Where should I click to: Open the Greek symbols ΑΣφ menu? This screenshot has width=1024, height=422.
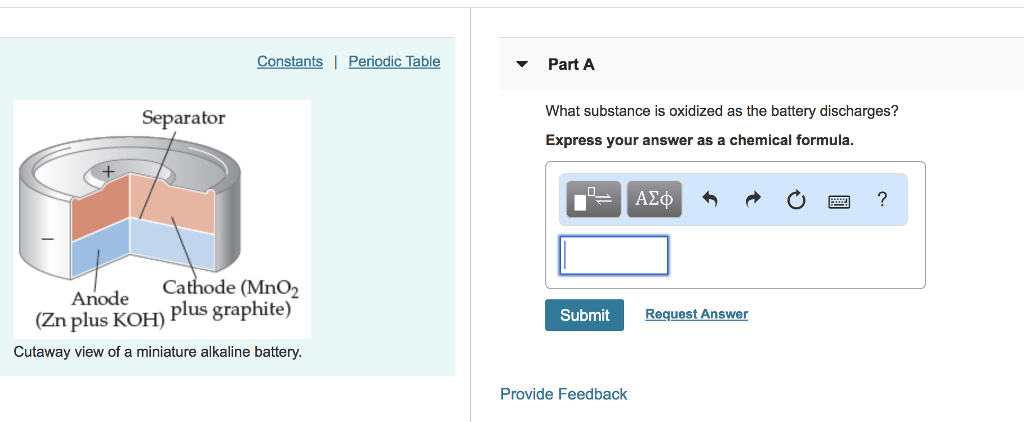pyautogui.click(x=654, y=200)
